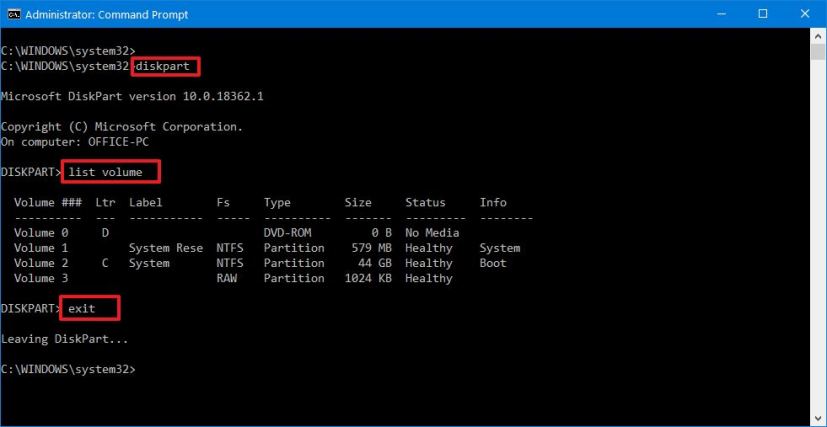Click the 'Status' column header
The width and height of the screenshot is (827, 427).
(425, 202)
